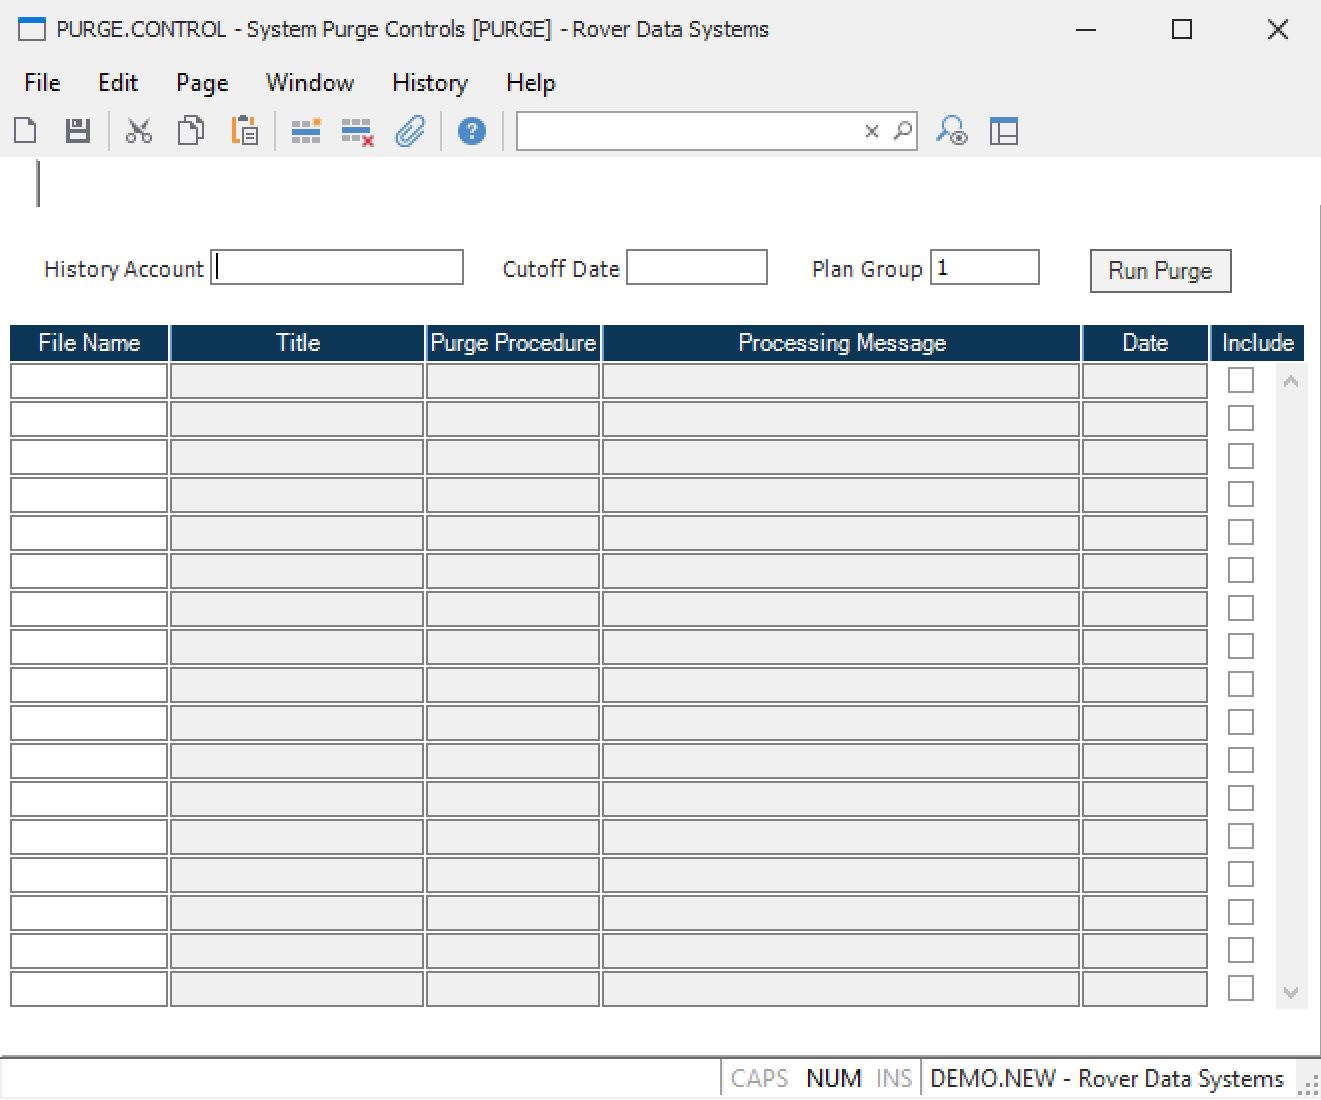Check the Include box in the last row
The height and width of the screenshot is (1100, 1321).
1240,988
